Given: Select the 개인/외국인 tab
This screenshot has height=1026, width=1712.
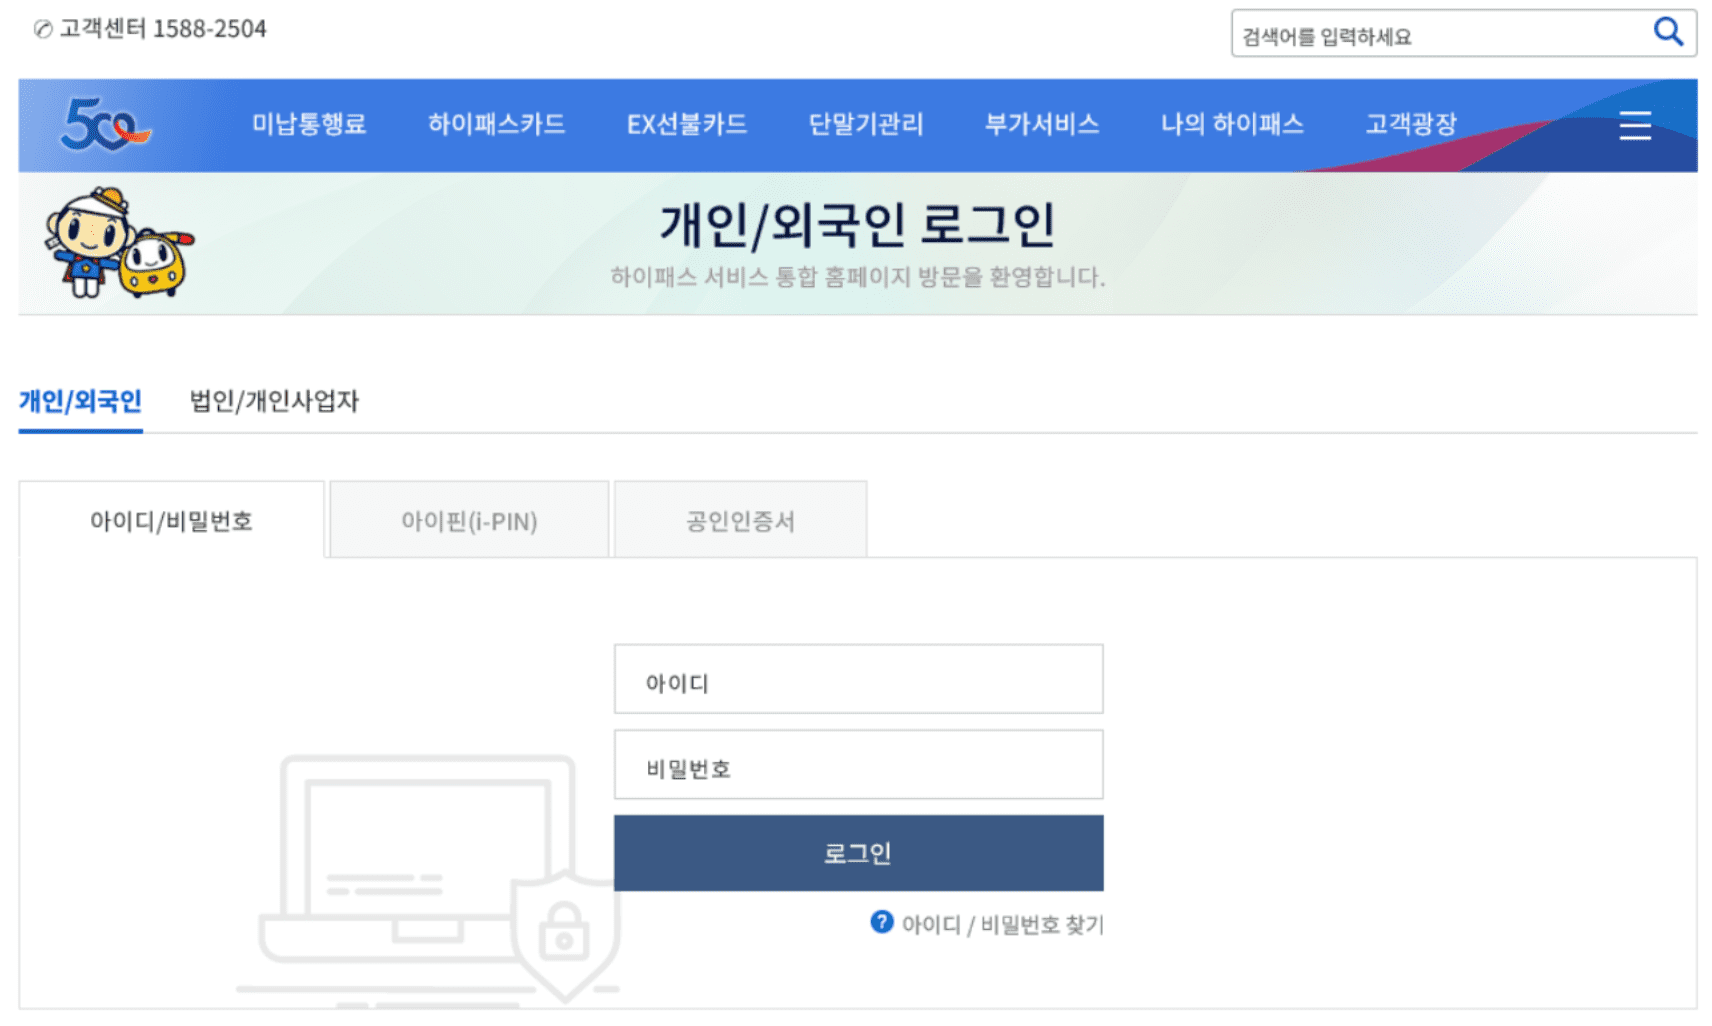Looking at the screenshot, I should 80,401.
